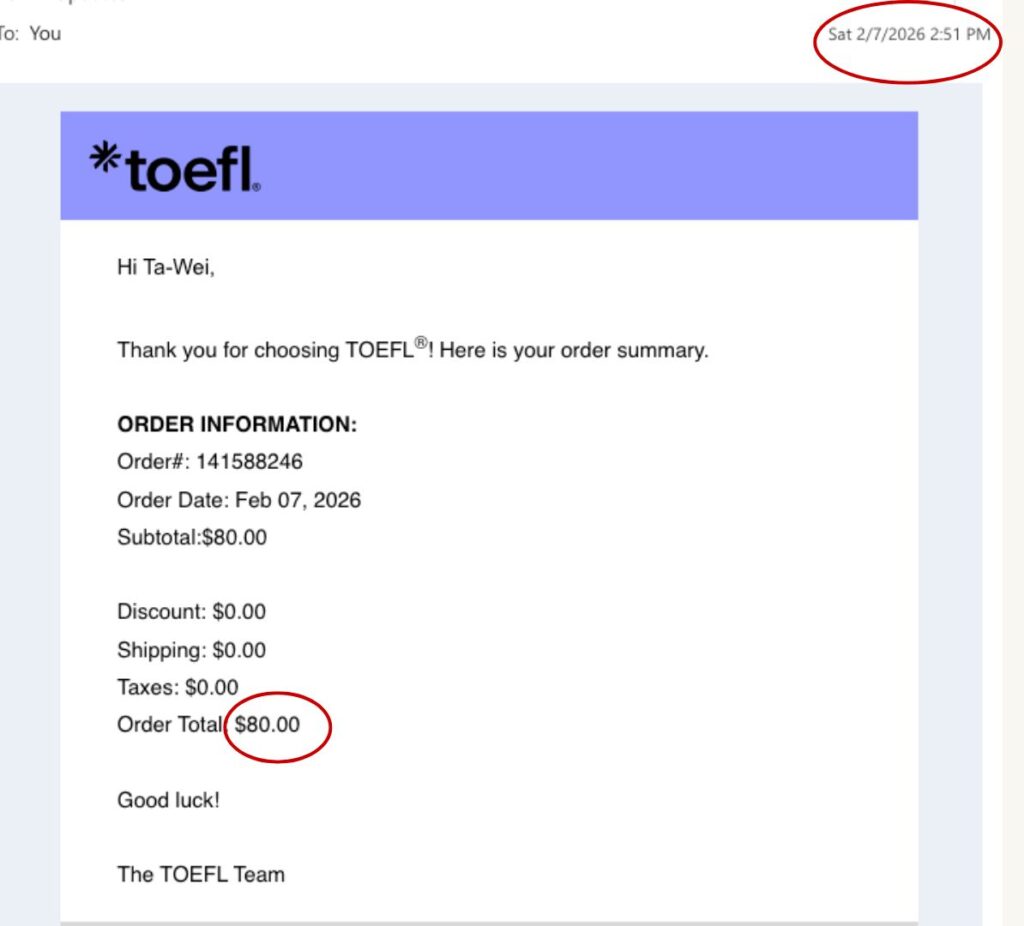This screenshot has height=926, width=1024.
Task: Click the Order Date Feb 07, 2026 line
Action: coord(239,499)
